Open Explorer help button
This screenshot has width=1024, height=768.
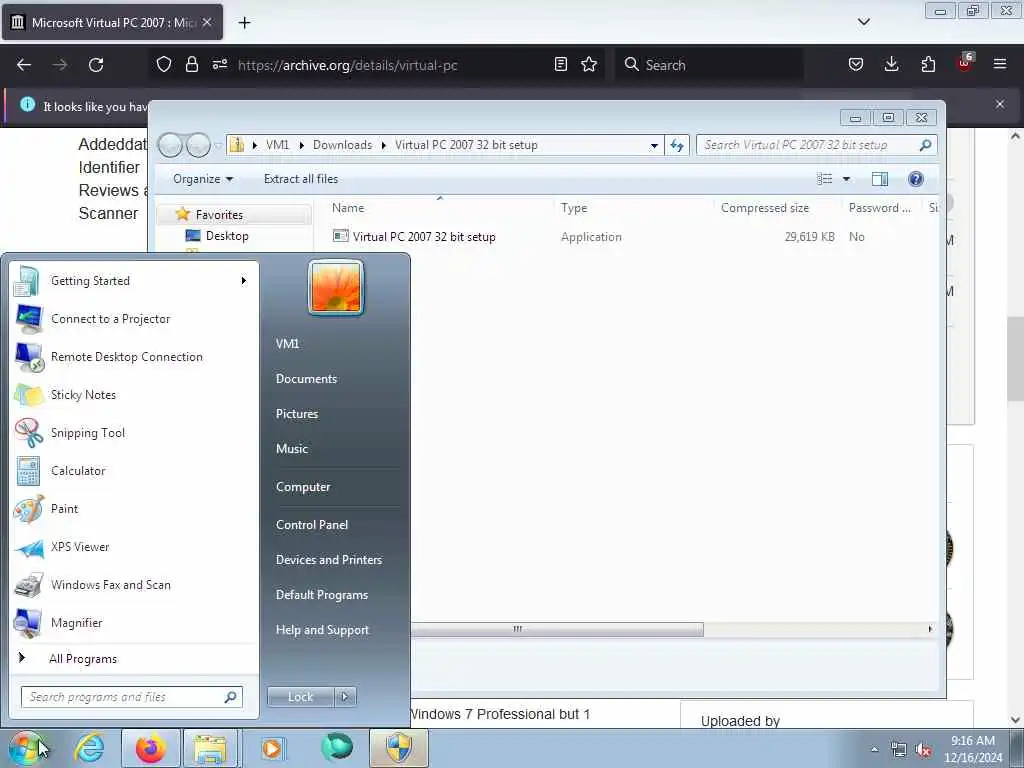pos(916,179)
